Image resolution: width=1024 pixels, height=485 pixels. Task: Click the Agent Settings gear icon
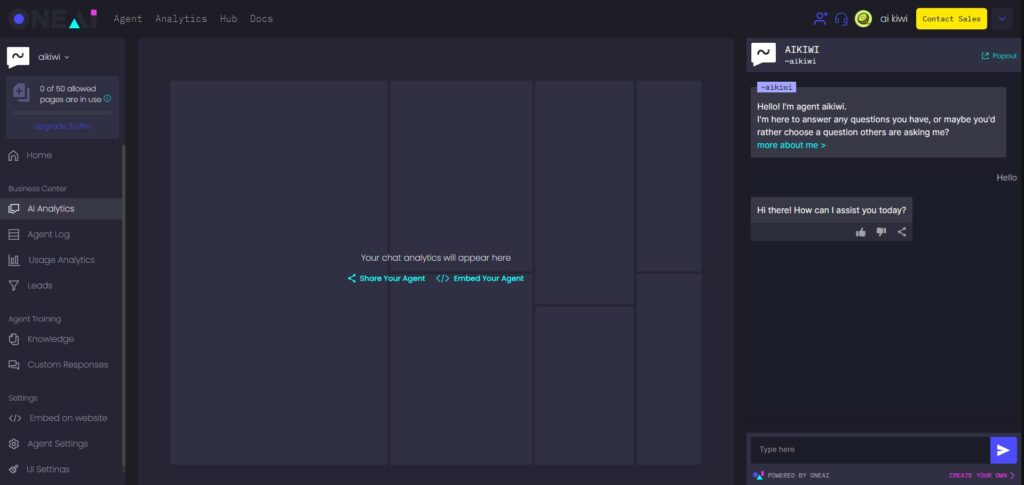coord(14,444)
